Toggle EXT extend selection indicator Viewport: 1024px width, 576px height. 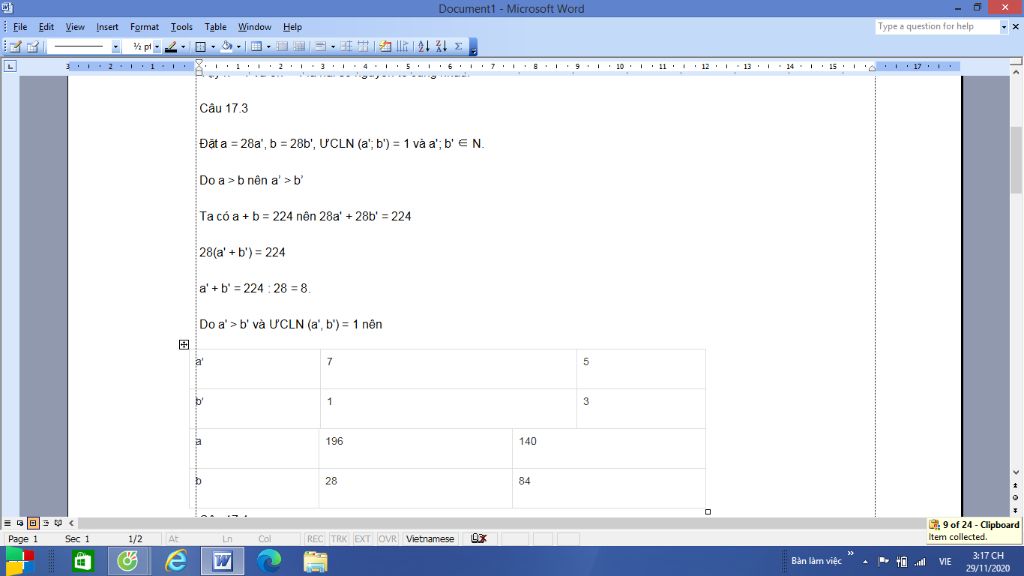click(362, 539)
